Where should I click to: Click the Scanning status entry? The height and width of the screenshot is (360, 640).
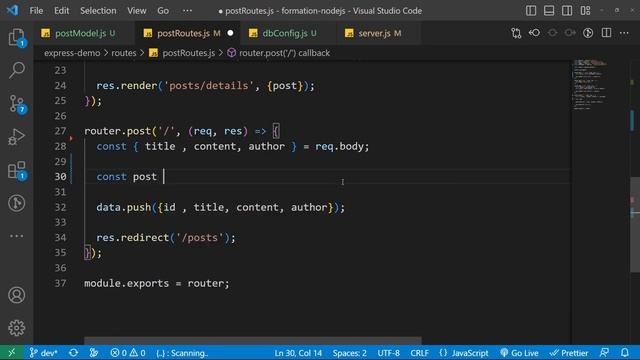pos(182,353)
